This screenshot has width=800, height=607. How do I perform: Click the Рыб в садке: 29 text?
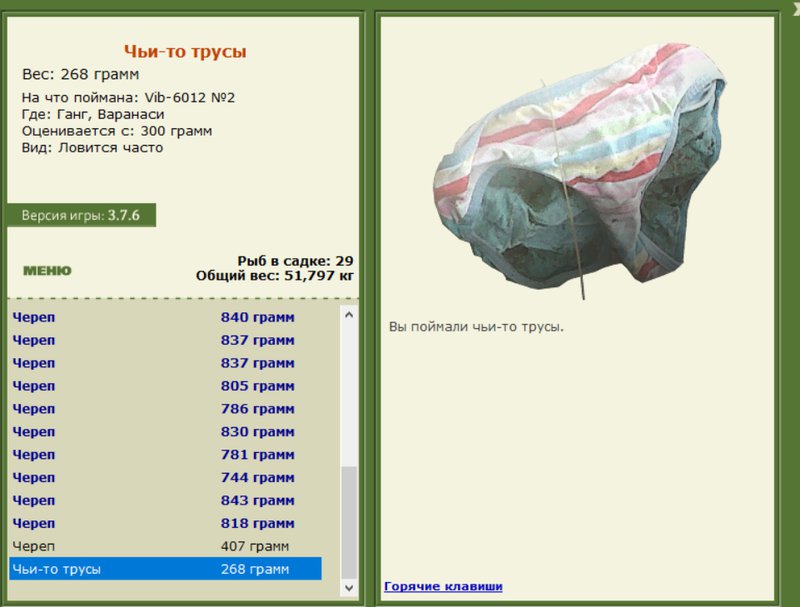coord(295,261)
